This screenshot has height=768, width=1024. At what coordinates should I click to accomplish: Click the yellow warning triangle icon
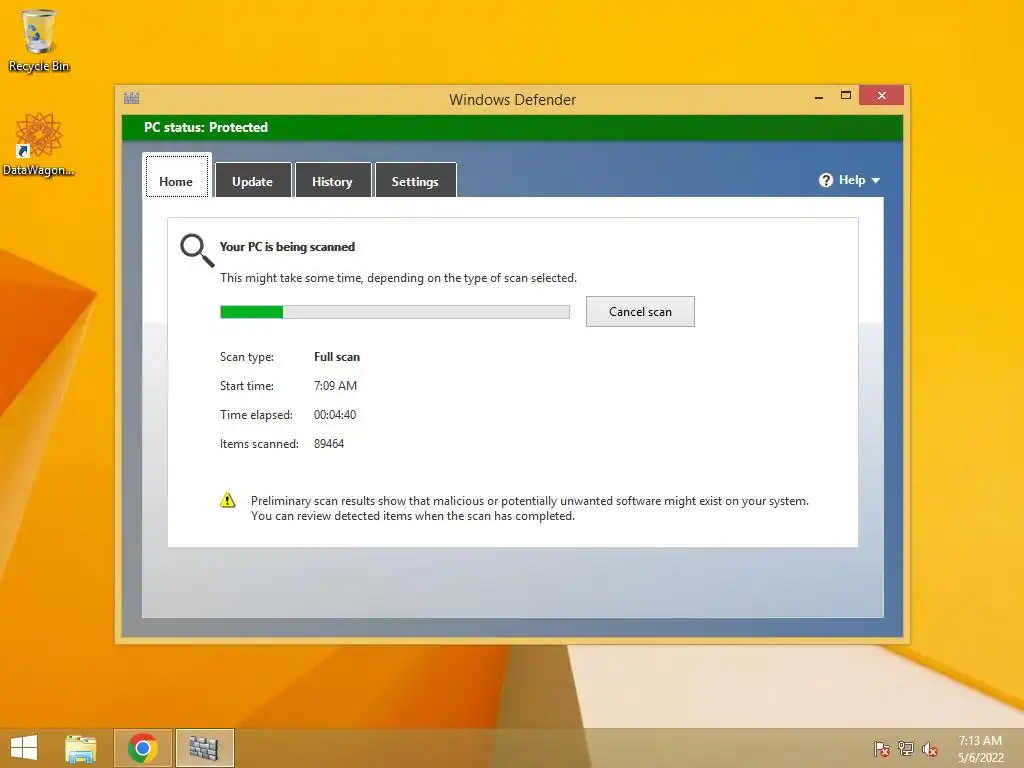click(227, 500)
